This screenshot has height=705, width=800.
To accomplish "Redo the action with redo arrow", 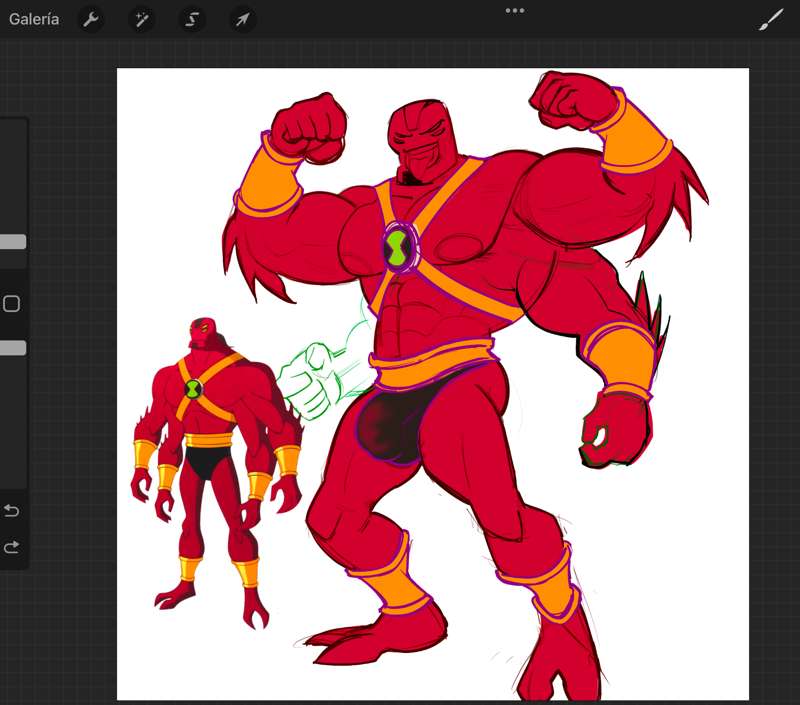I will pyautogui.click(x=12, y=547).
